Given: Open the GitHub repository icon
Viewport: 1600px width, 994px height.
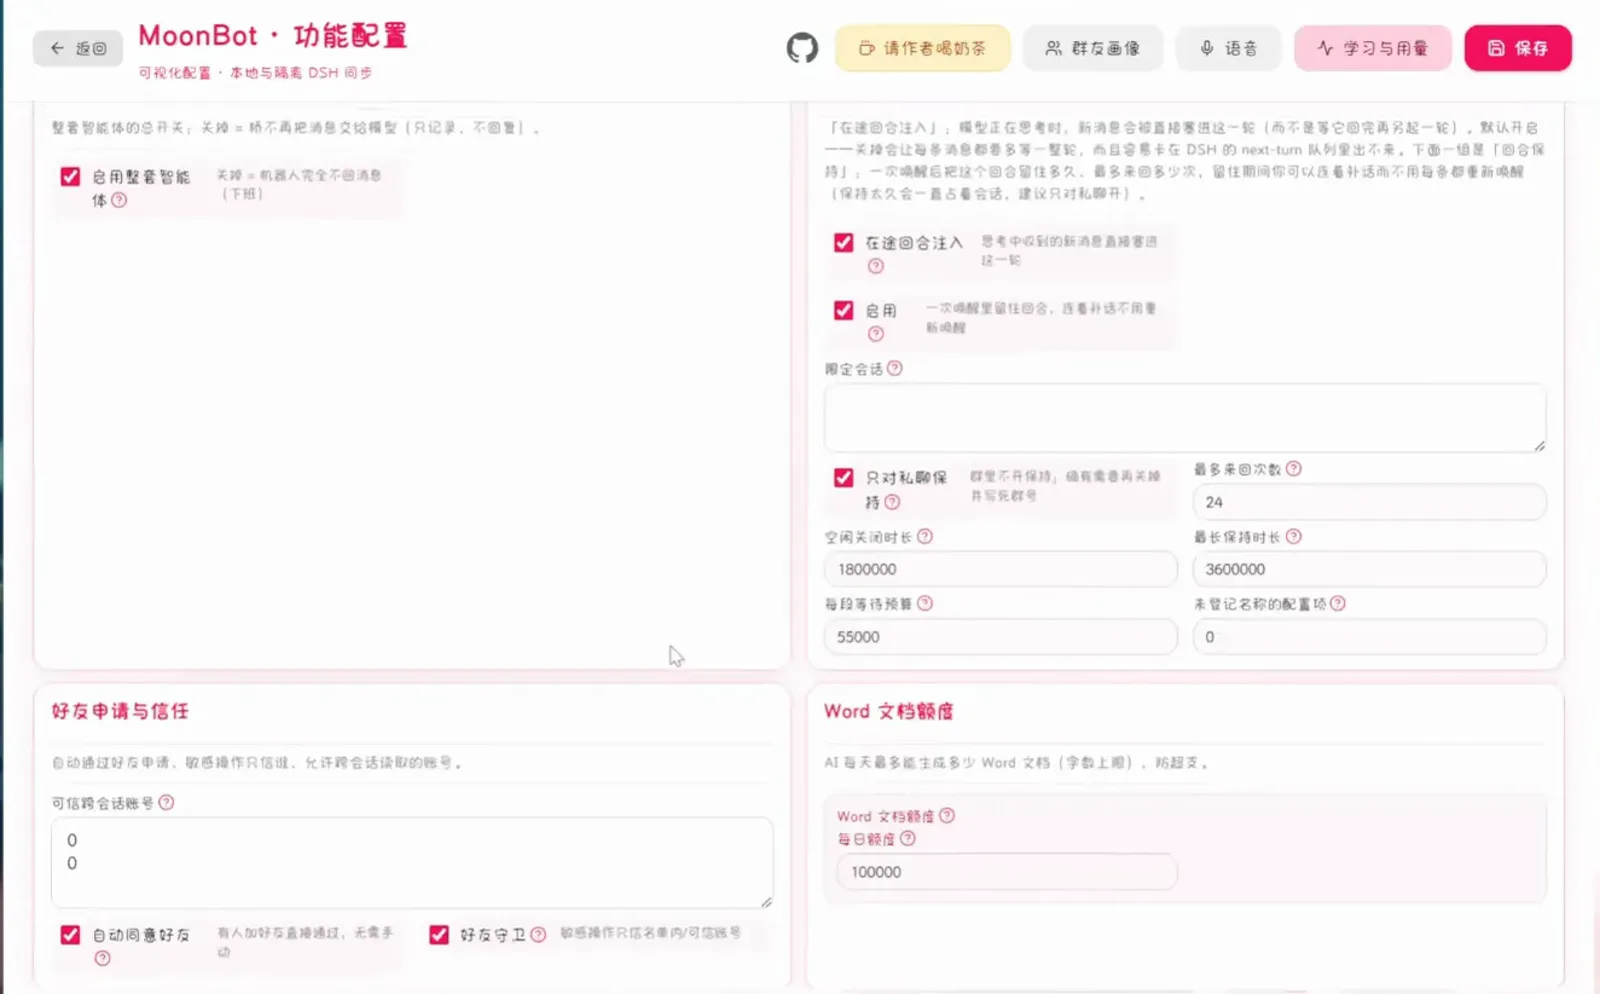Looking at the screenshot, I should click(x=802, y=48).
